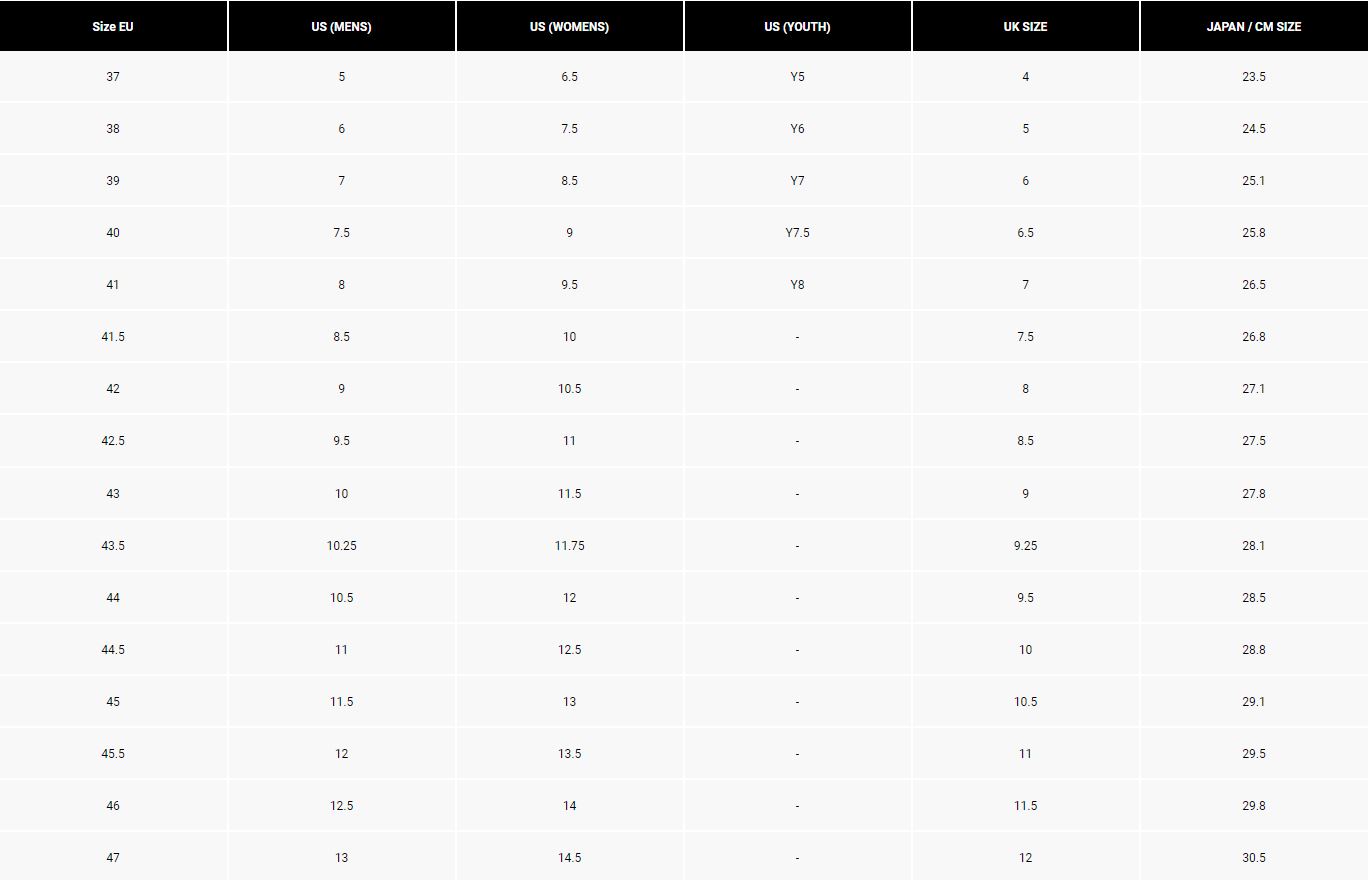Click the US (YOUTH) column header
The height and width of the screenshot is (880, 1368).
click(x=797, y=26)
